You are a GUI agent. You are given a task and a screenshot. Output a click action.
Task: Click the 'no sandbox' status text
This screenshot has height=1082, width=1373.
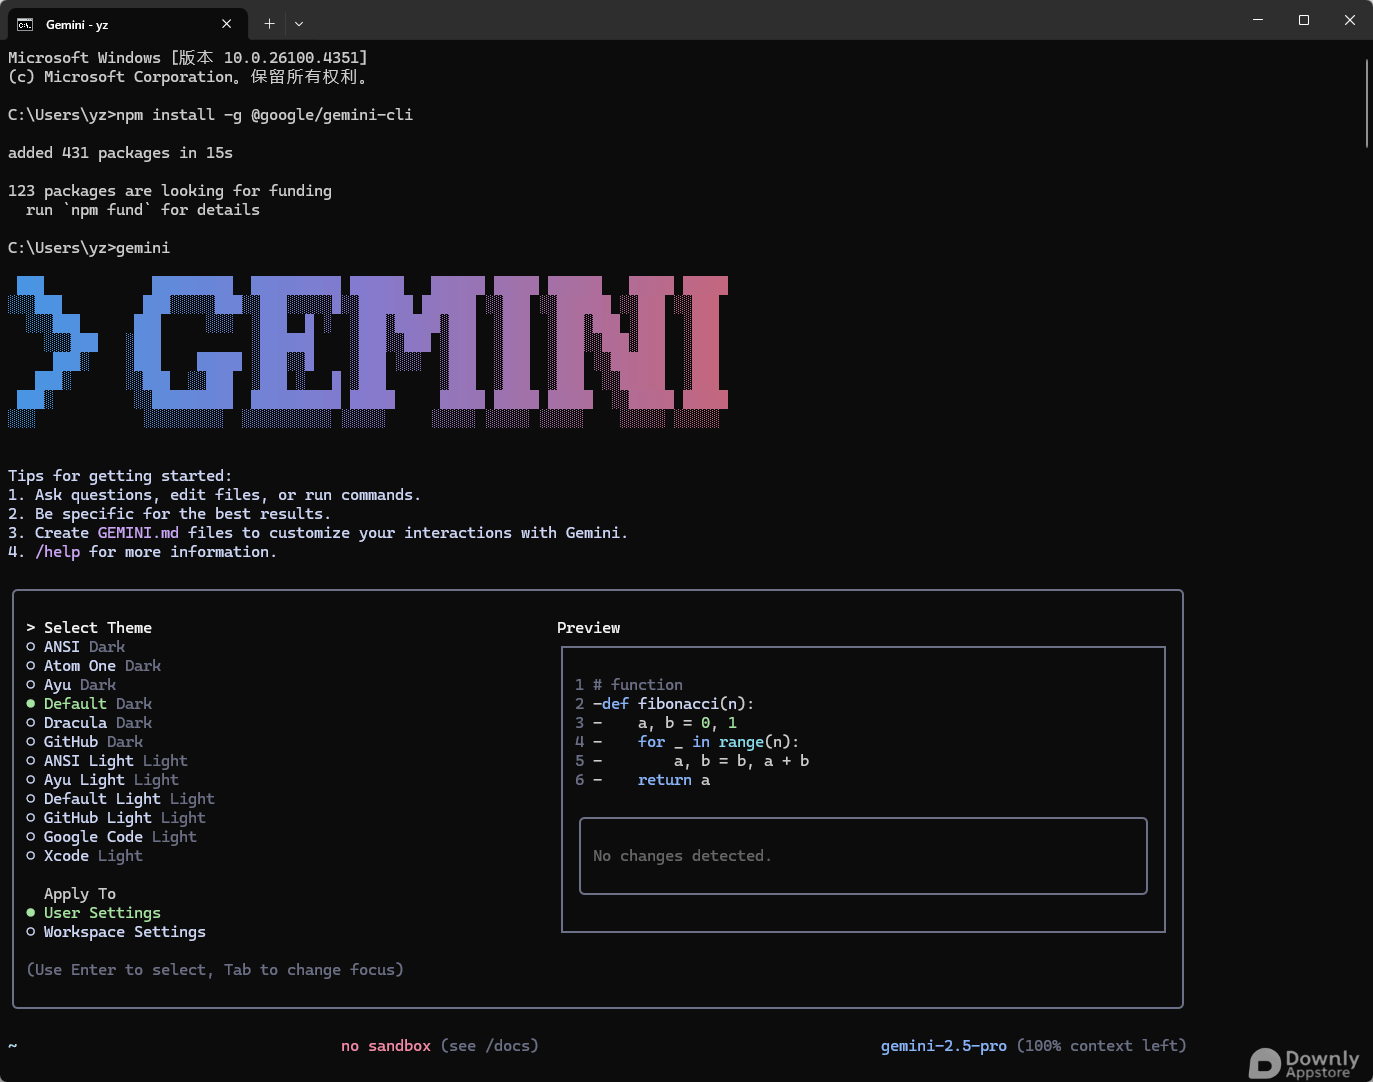click(386, 1046)
